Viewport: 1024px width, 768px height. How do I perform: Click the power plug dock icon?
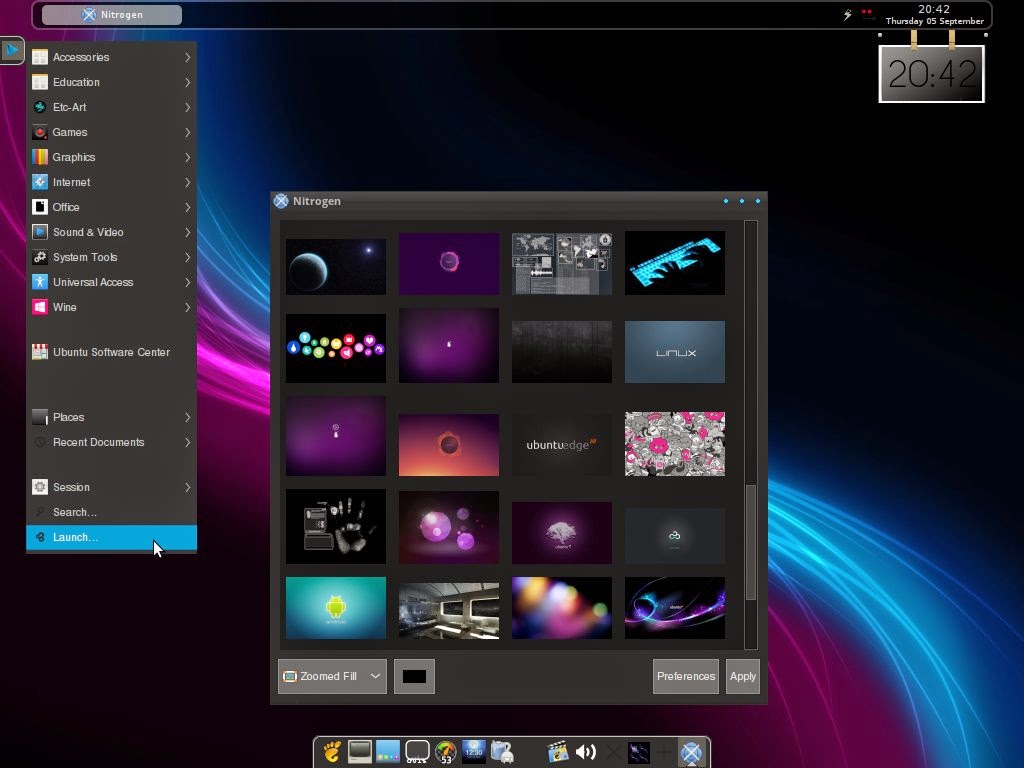[502, 752]
